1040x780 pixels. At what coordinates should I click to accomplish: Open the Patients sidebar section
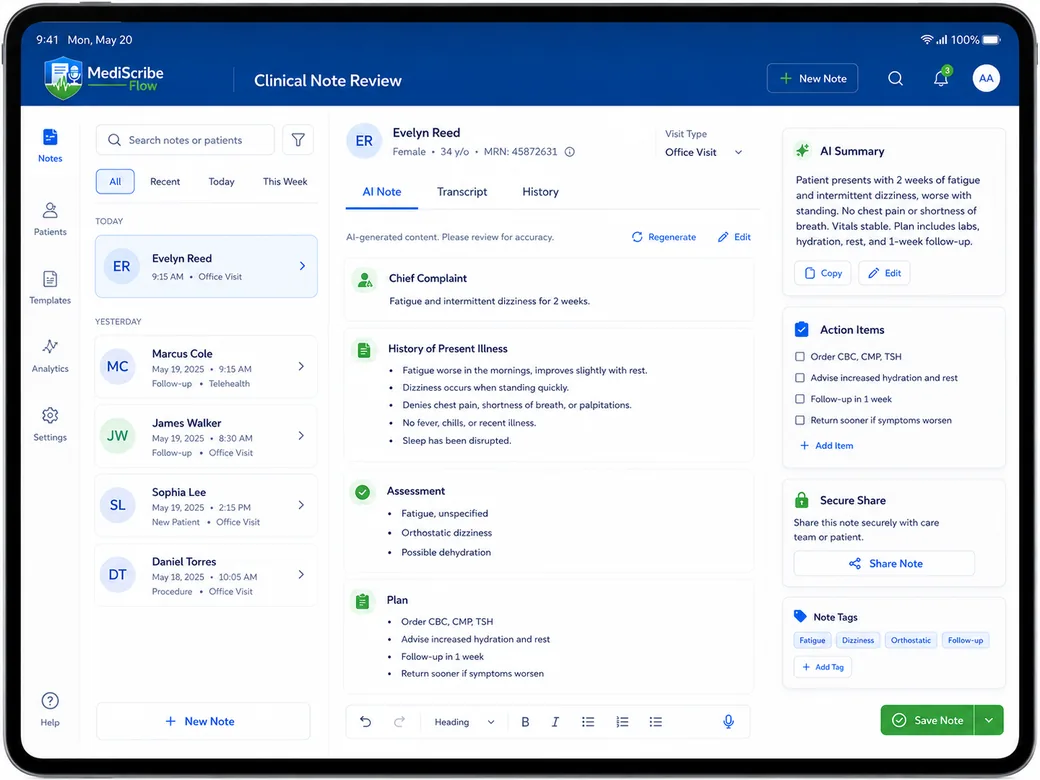(50, 219)
